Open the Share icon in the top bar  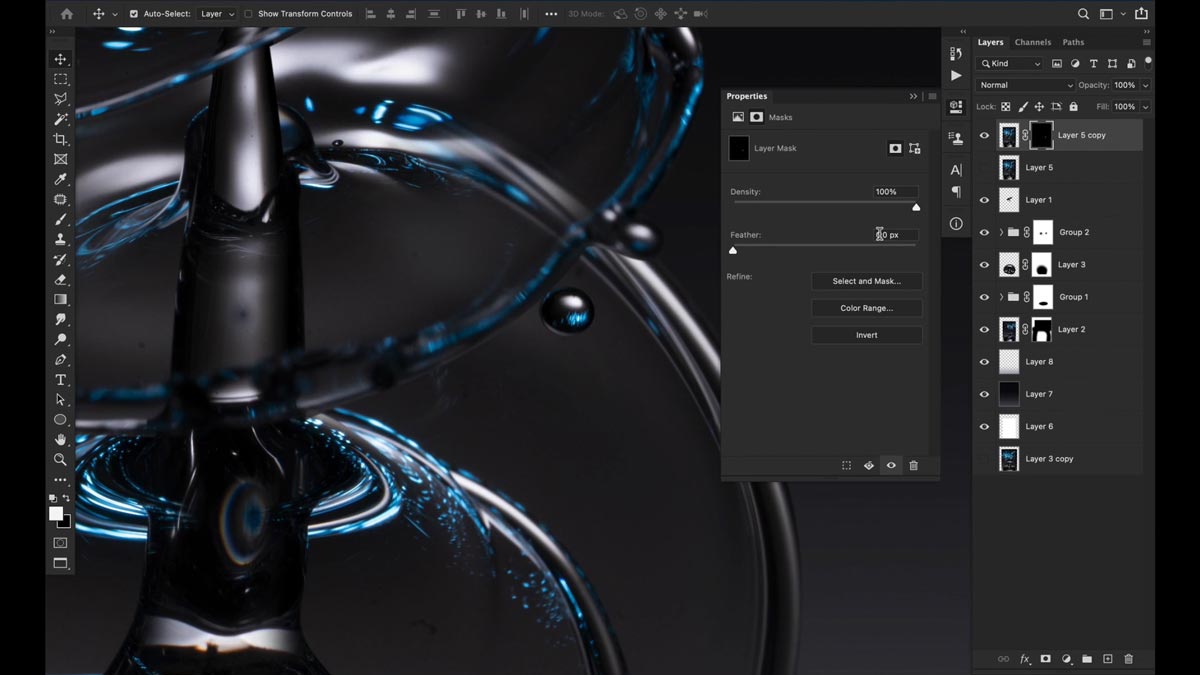pos(1141,14)
